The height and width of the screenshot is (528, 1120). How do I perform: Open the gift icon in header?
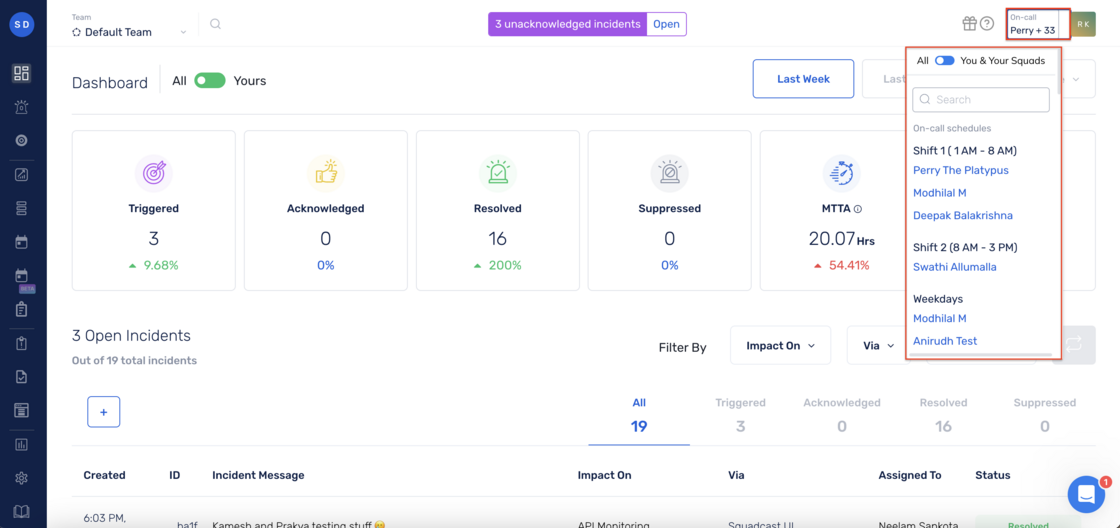969,24
